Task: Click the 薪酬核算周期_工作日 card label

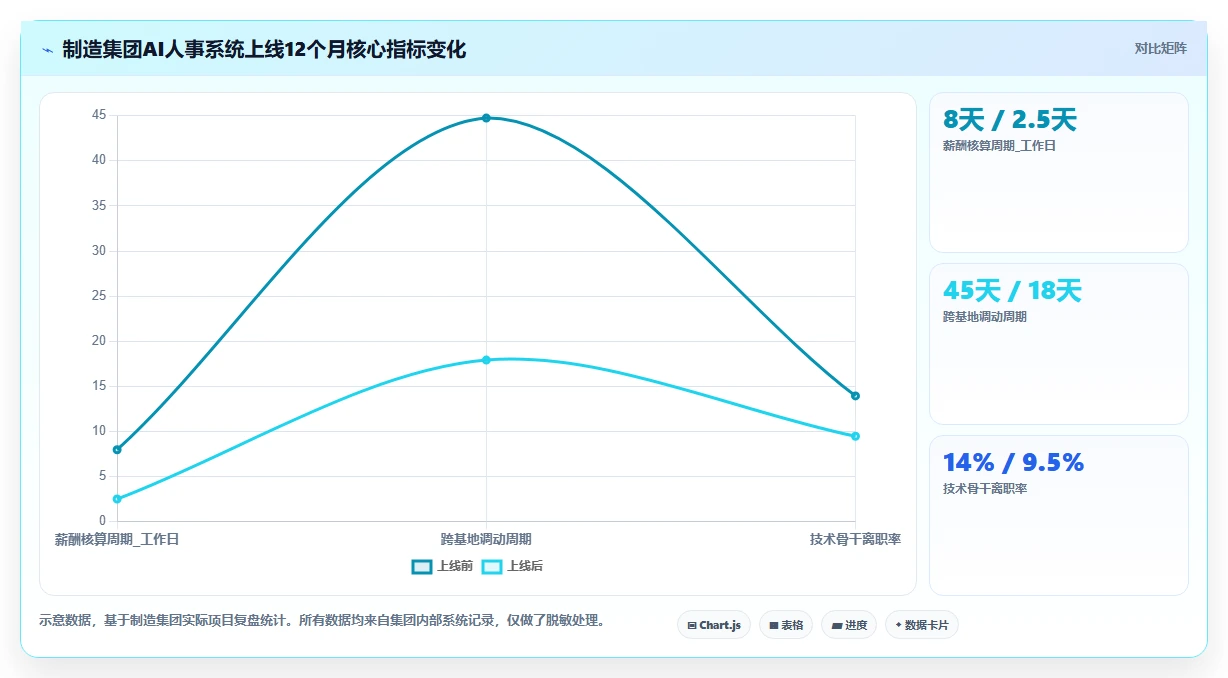Action: [999, 146]
